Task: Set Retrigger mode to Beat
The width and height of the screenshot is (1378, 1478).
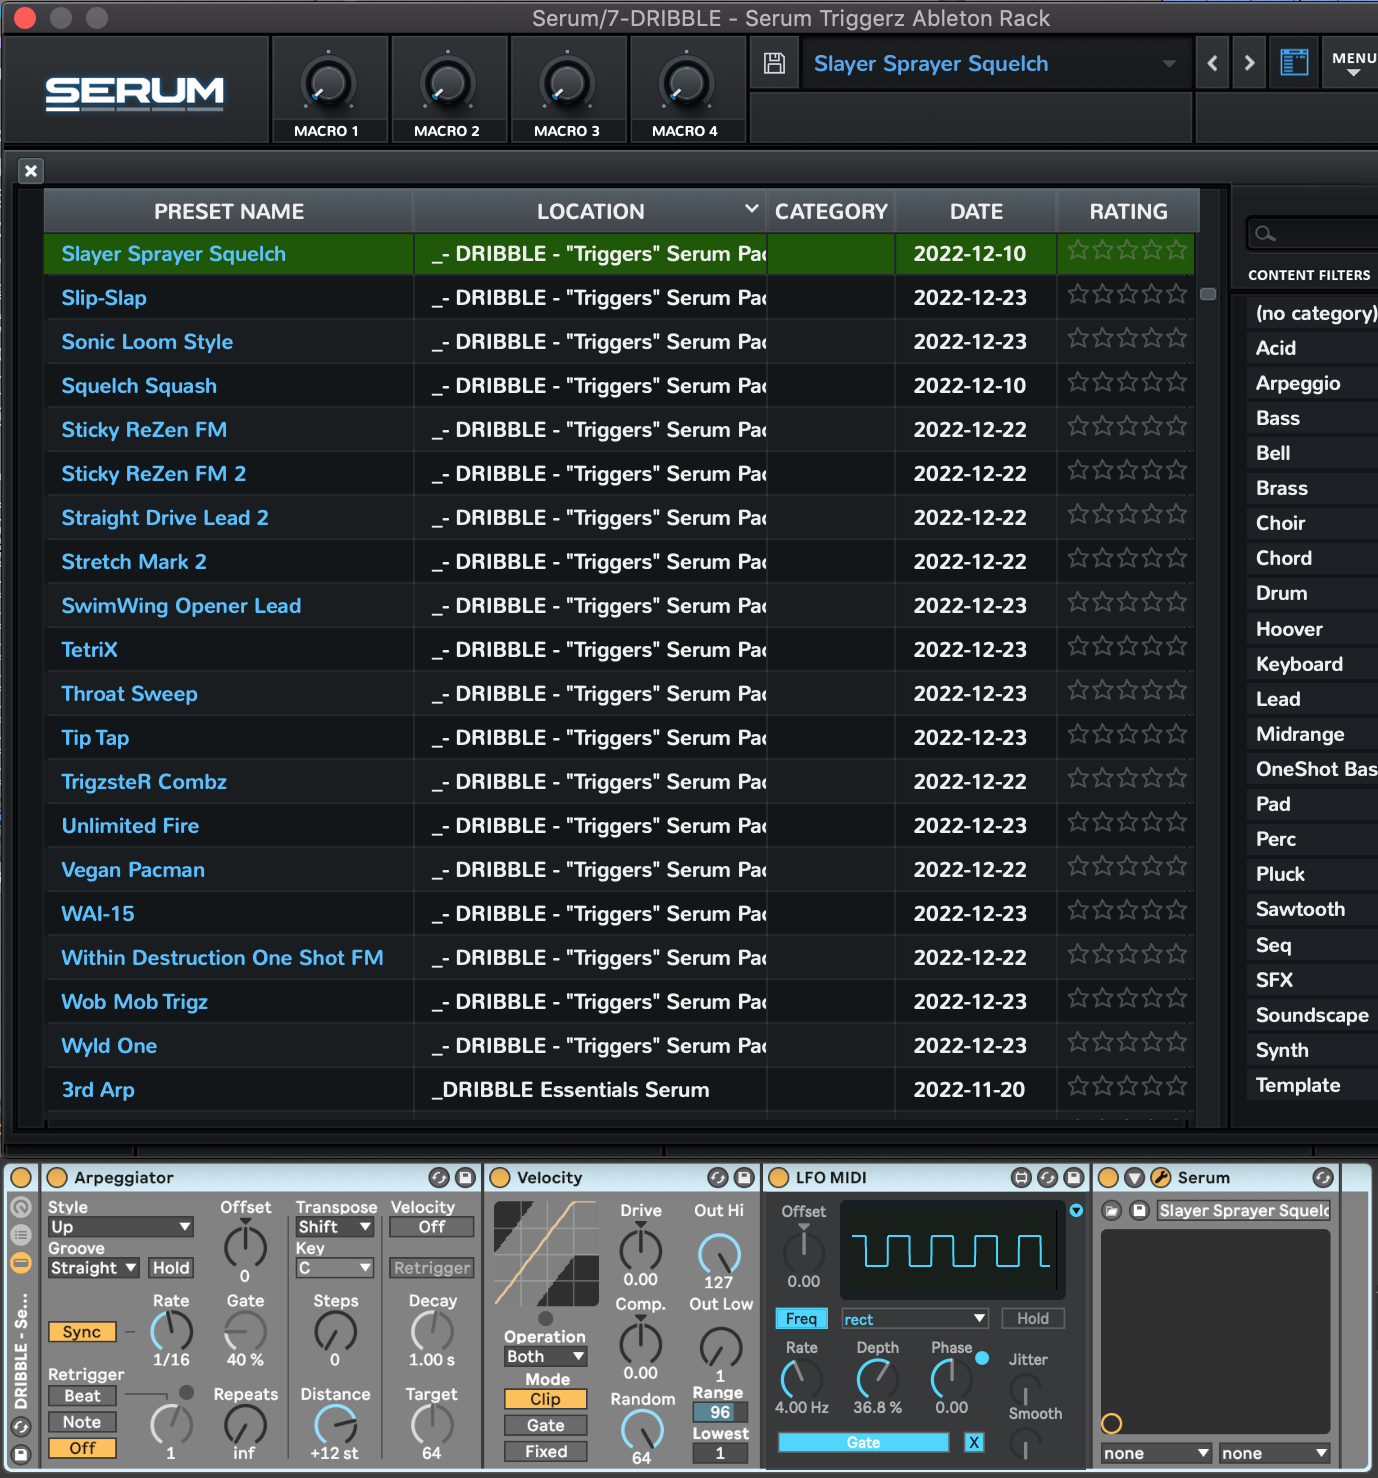Action: pyautogui.click(x=82, y=1396)
